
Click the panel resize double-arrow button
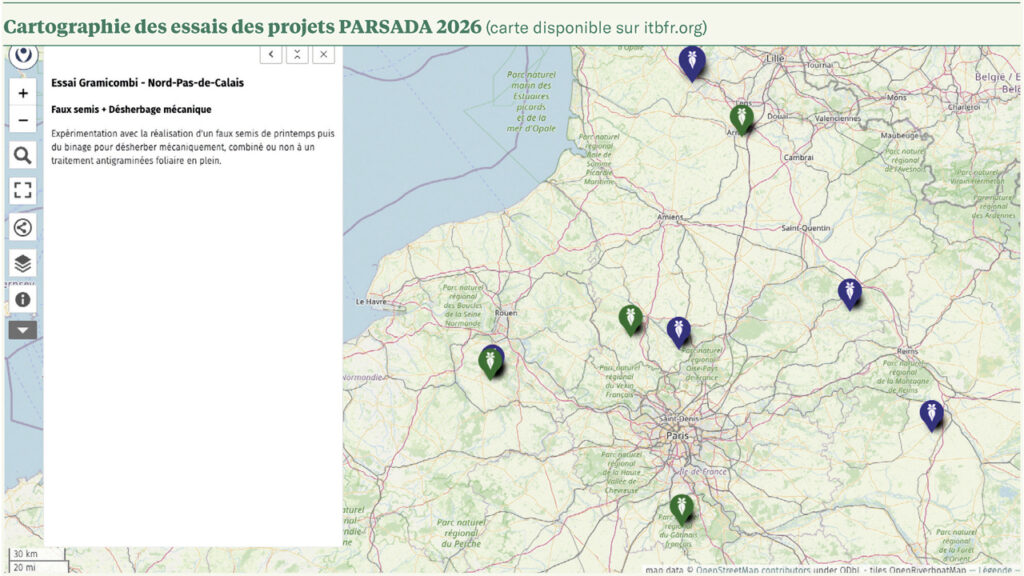(x=297, y=54)
